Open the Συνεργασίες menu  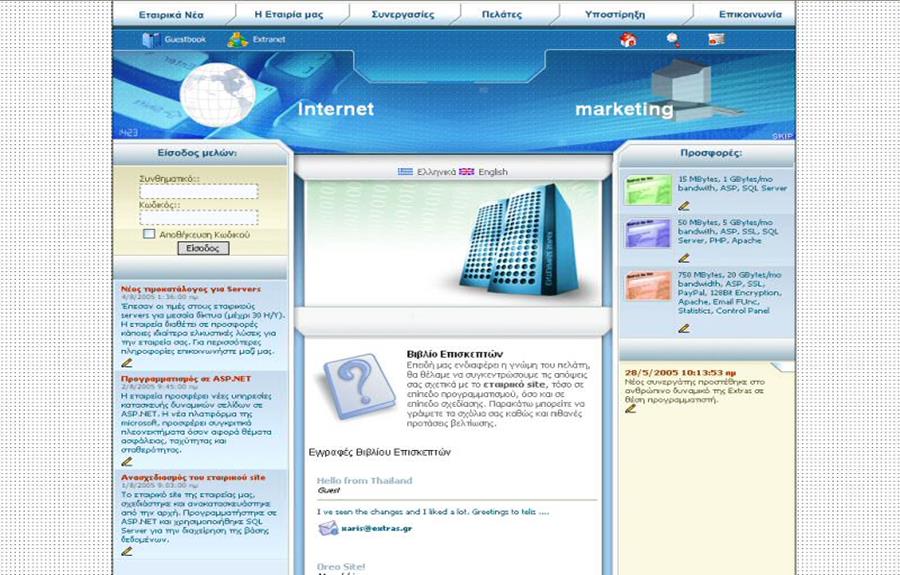tap(403, 15)
